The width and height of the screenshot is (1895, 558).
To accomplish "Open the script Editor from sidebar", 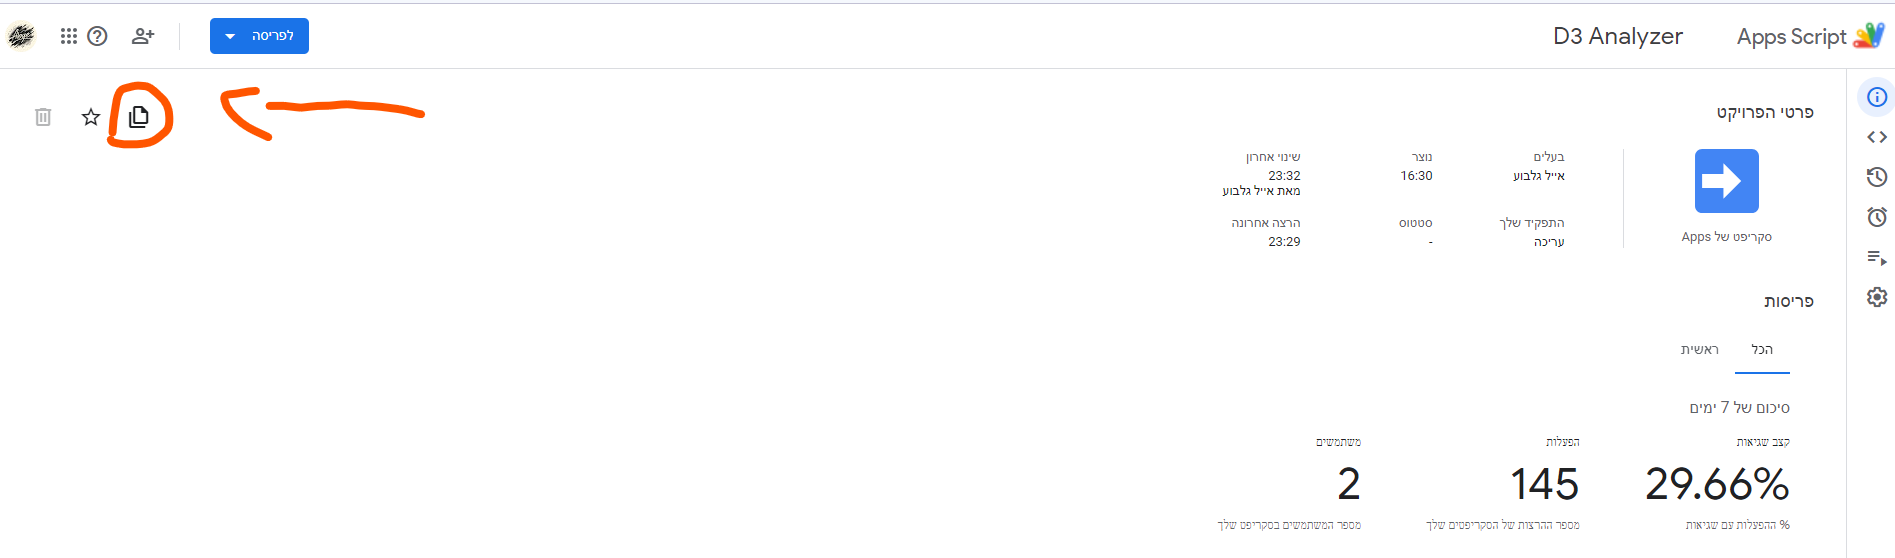I will click(x=1877, y=137).
